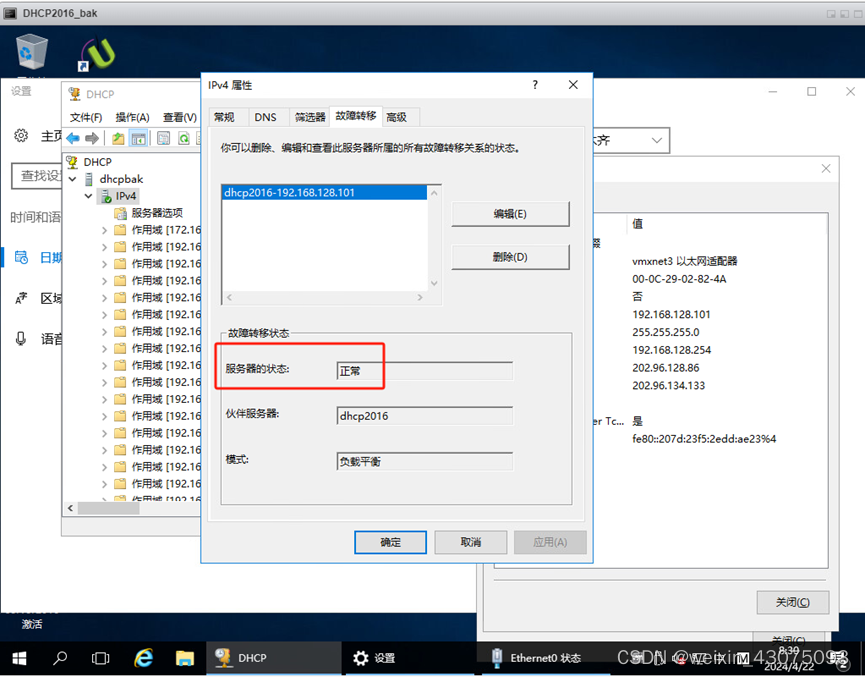
Task: Click the 编辑(E) button
Action: [510, 214]
